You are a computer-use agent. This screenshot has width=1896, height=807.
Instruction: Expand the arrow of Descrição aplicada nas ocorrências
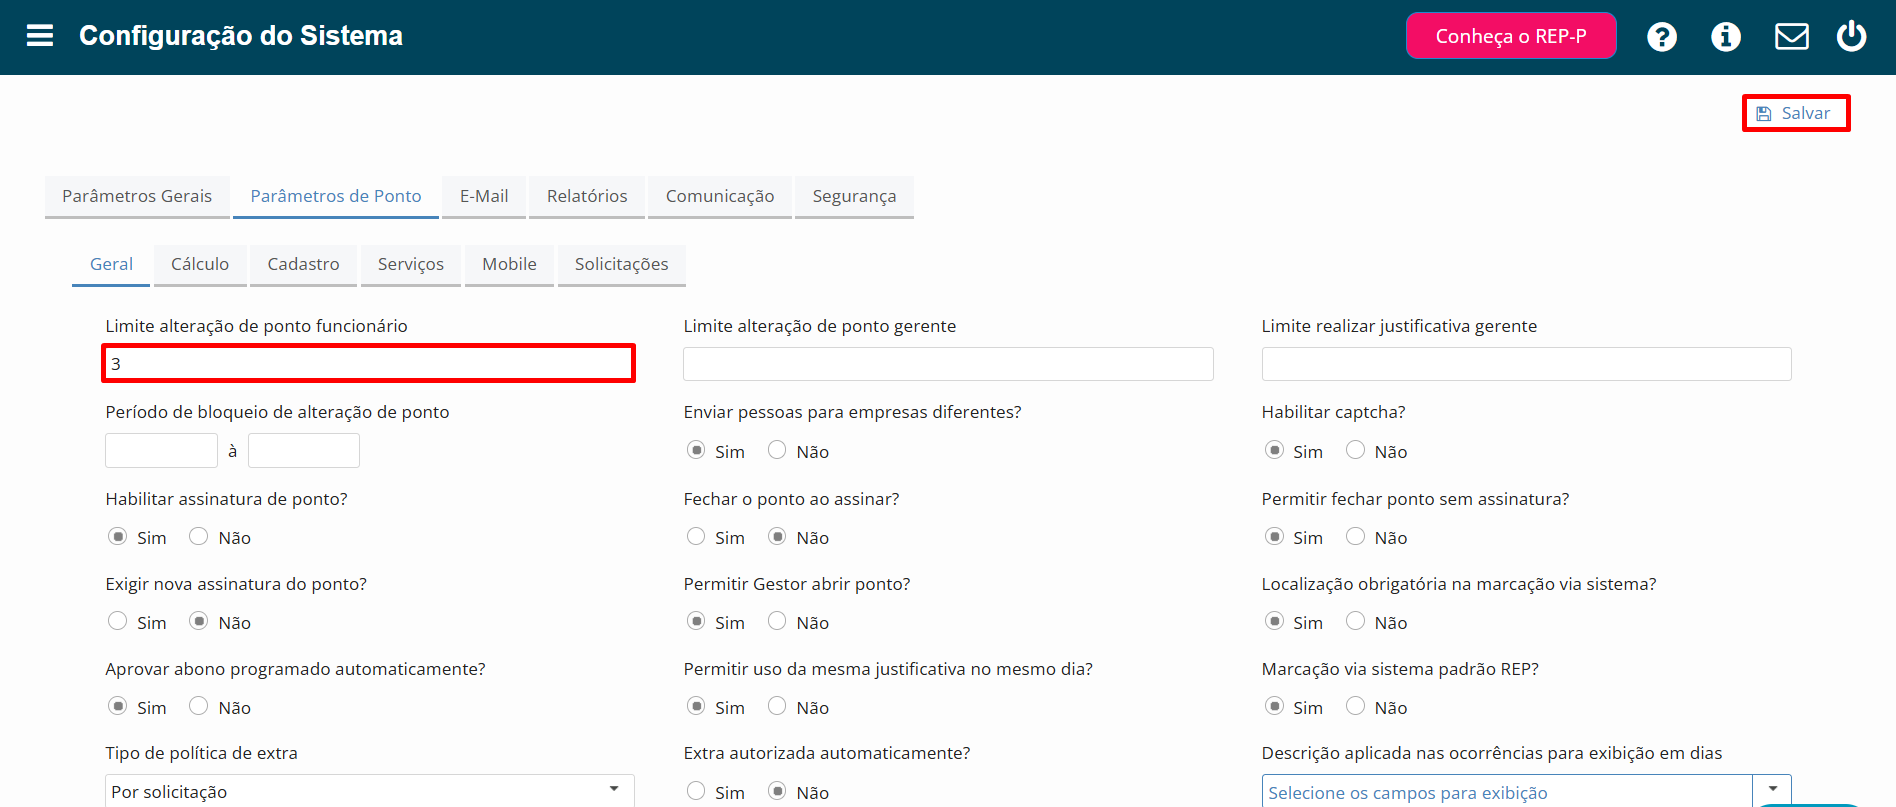tap(1772, 790)
